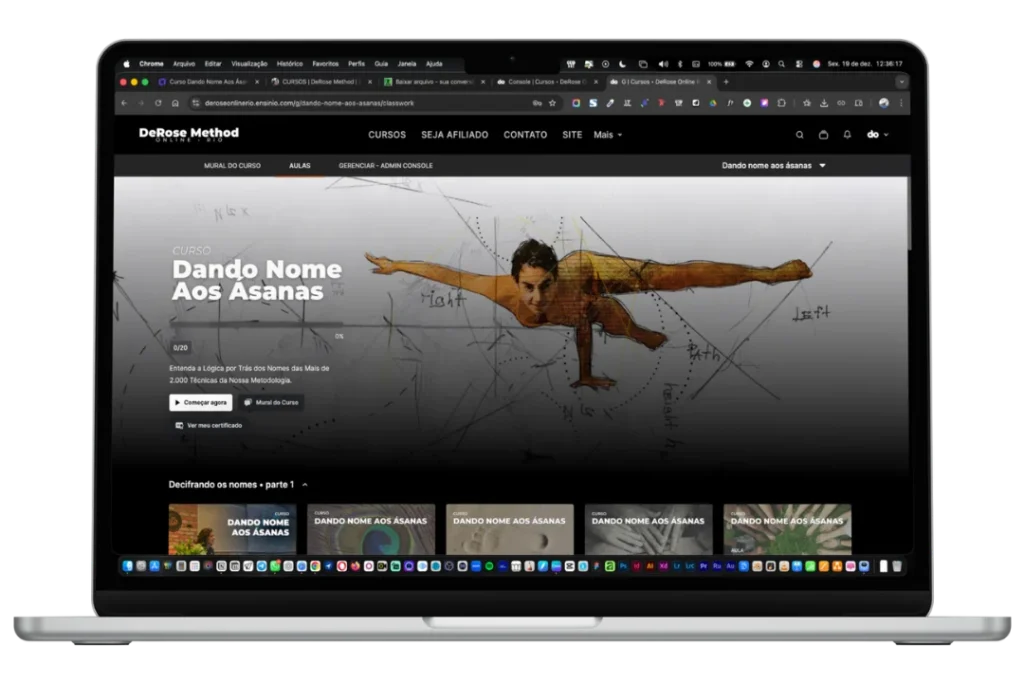
Task: Open the Histórico menu
Action: pos(289,64)
